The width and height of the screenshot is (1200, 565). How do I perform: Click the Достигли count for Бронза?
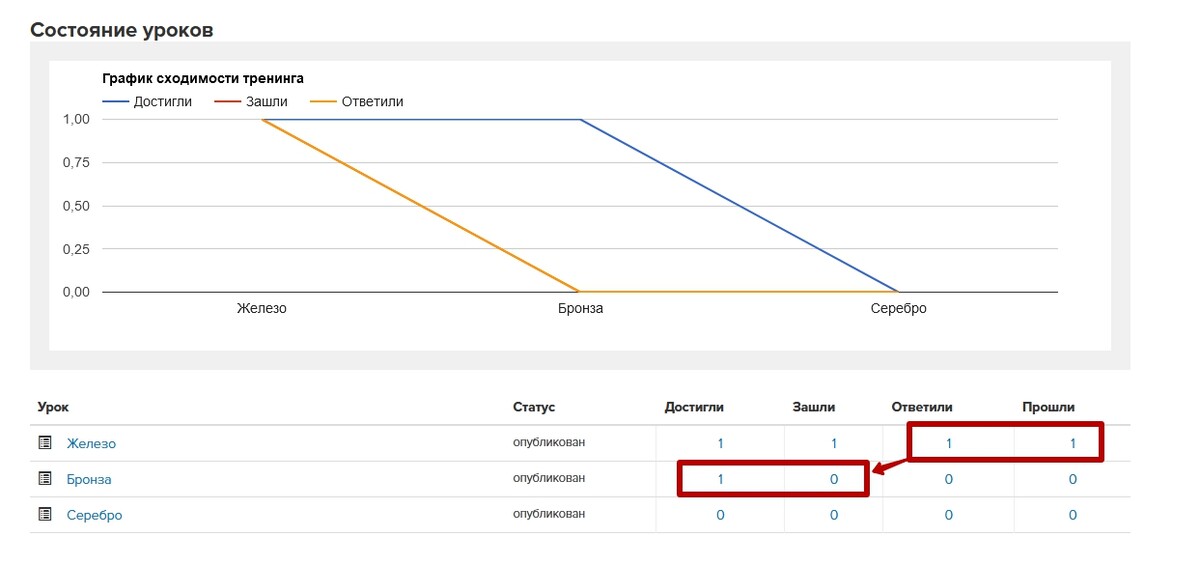pyautogui.click(x=720, y=479)
